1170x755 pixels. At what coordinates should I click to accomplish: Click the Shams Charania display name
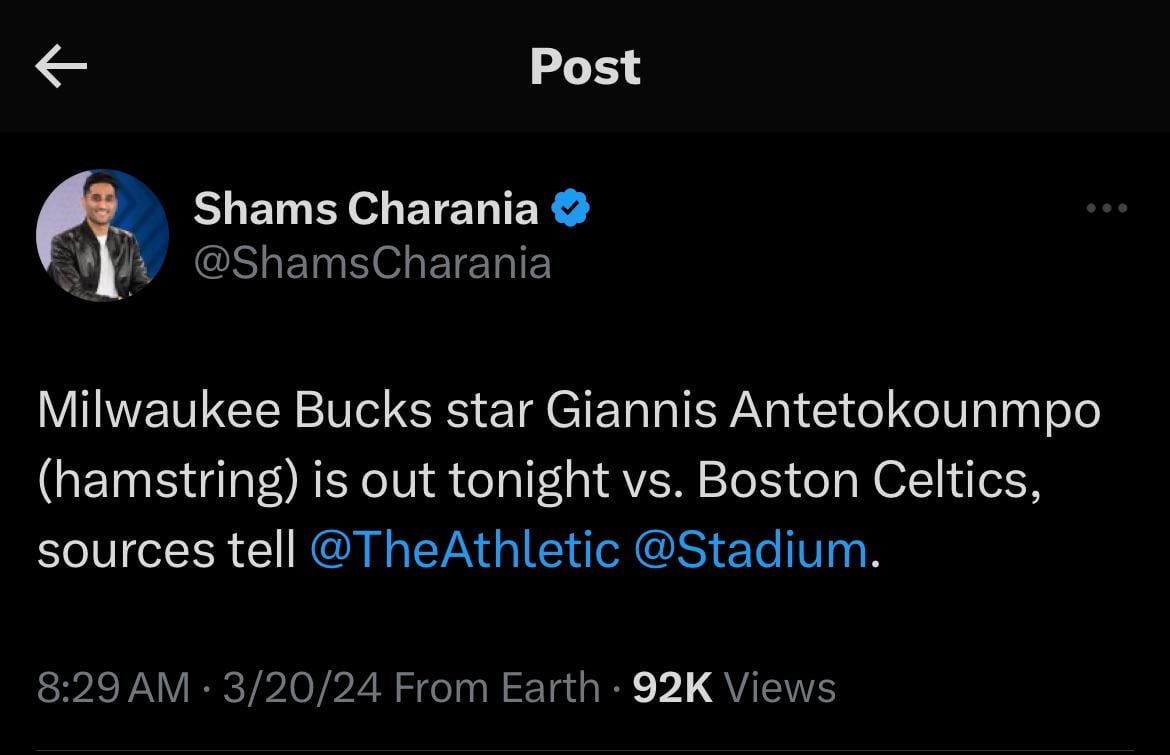tap(366, 209)
